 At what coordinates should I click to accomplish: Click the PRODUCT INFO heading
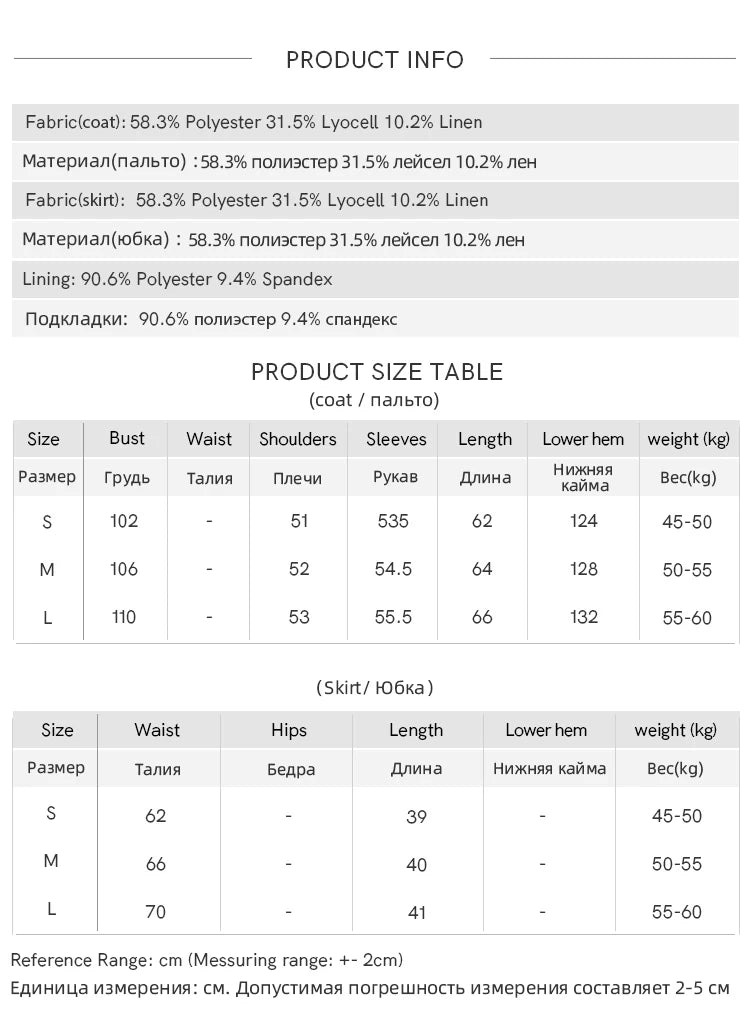pyautogui.click(x=375, y=60)
